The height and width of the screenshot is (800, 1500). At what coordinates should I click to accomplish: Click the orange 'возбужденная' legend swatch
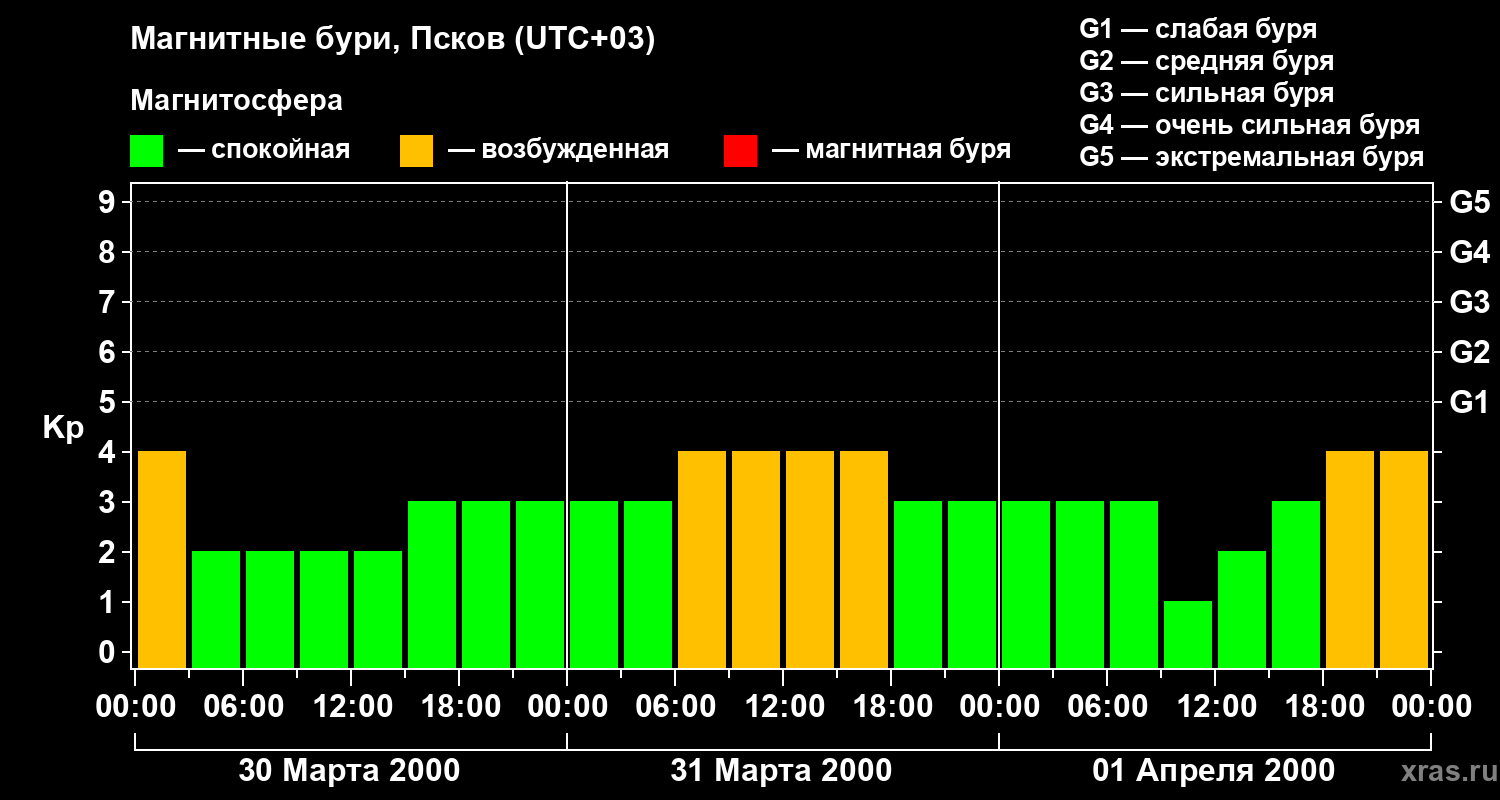coord(416,151)
